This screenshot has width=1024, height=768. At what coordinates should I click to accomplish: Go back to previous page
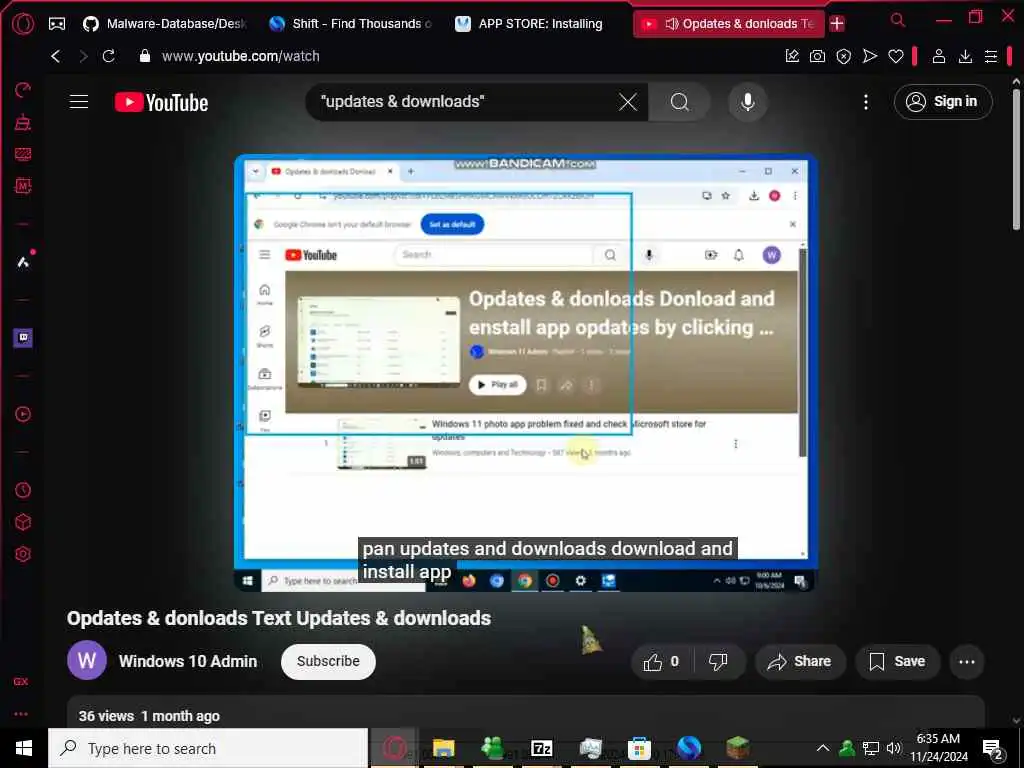(x=56, y=56)
